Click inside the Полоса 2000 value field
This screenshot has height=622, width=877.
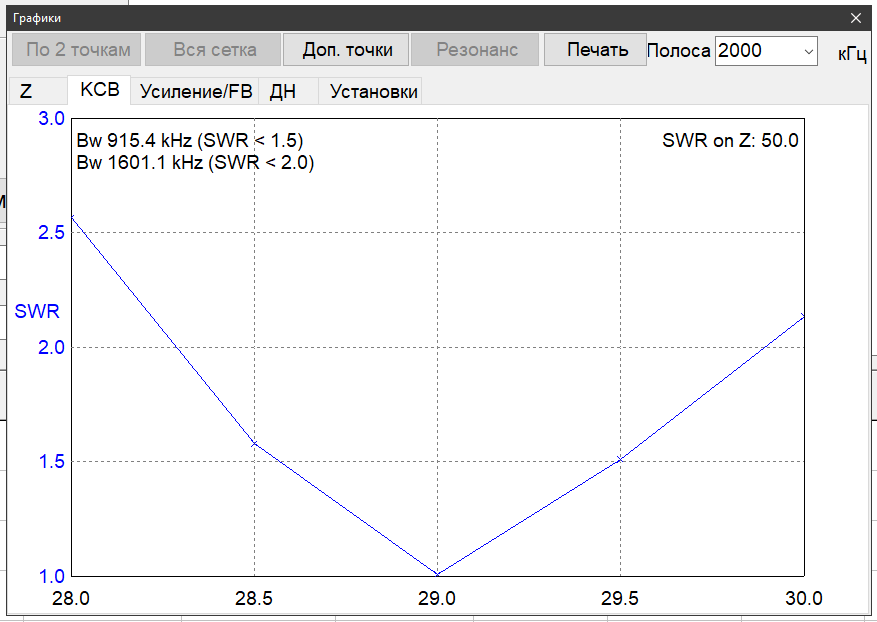pos(755,51)
